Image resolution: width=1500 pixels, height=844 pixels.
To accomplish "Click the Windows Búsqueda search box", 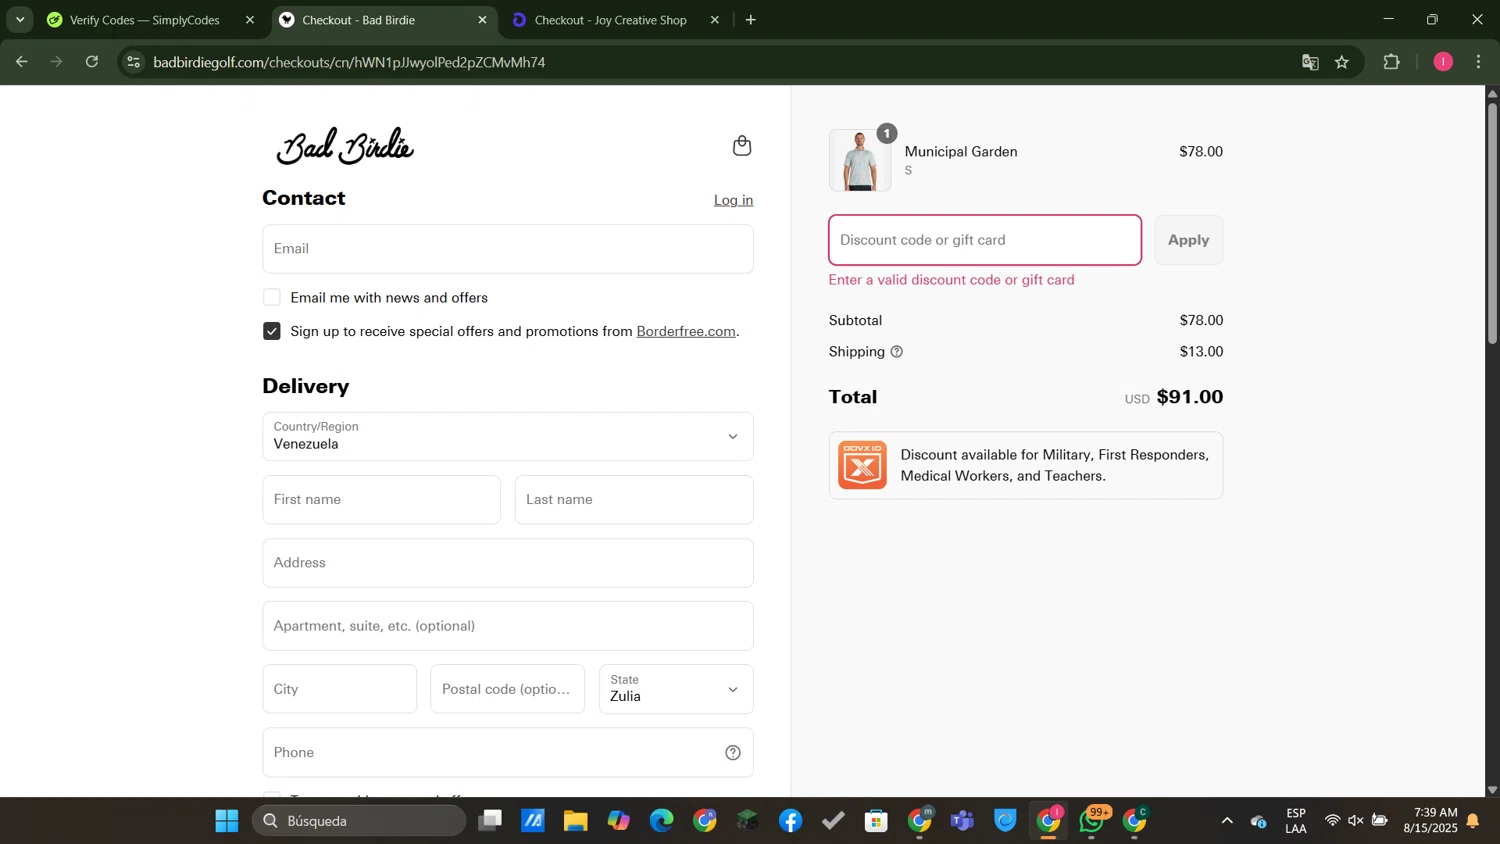I will pyautogui.click(x=359, y=821).
